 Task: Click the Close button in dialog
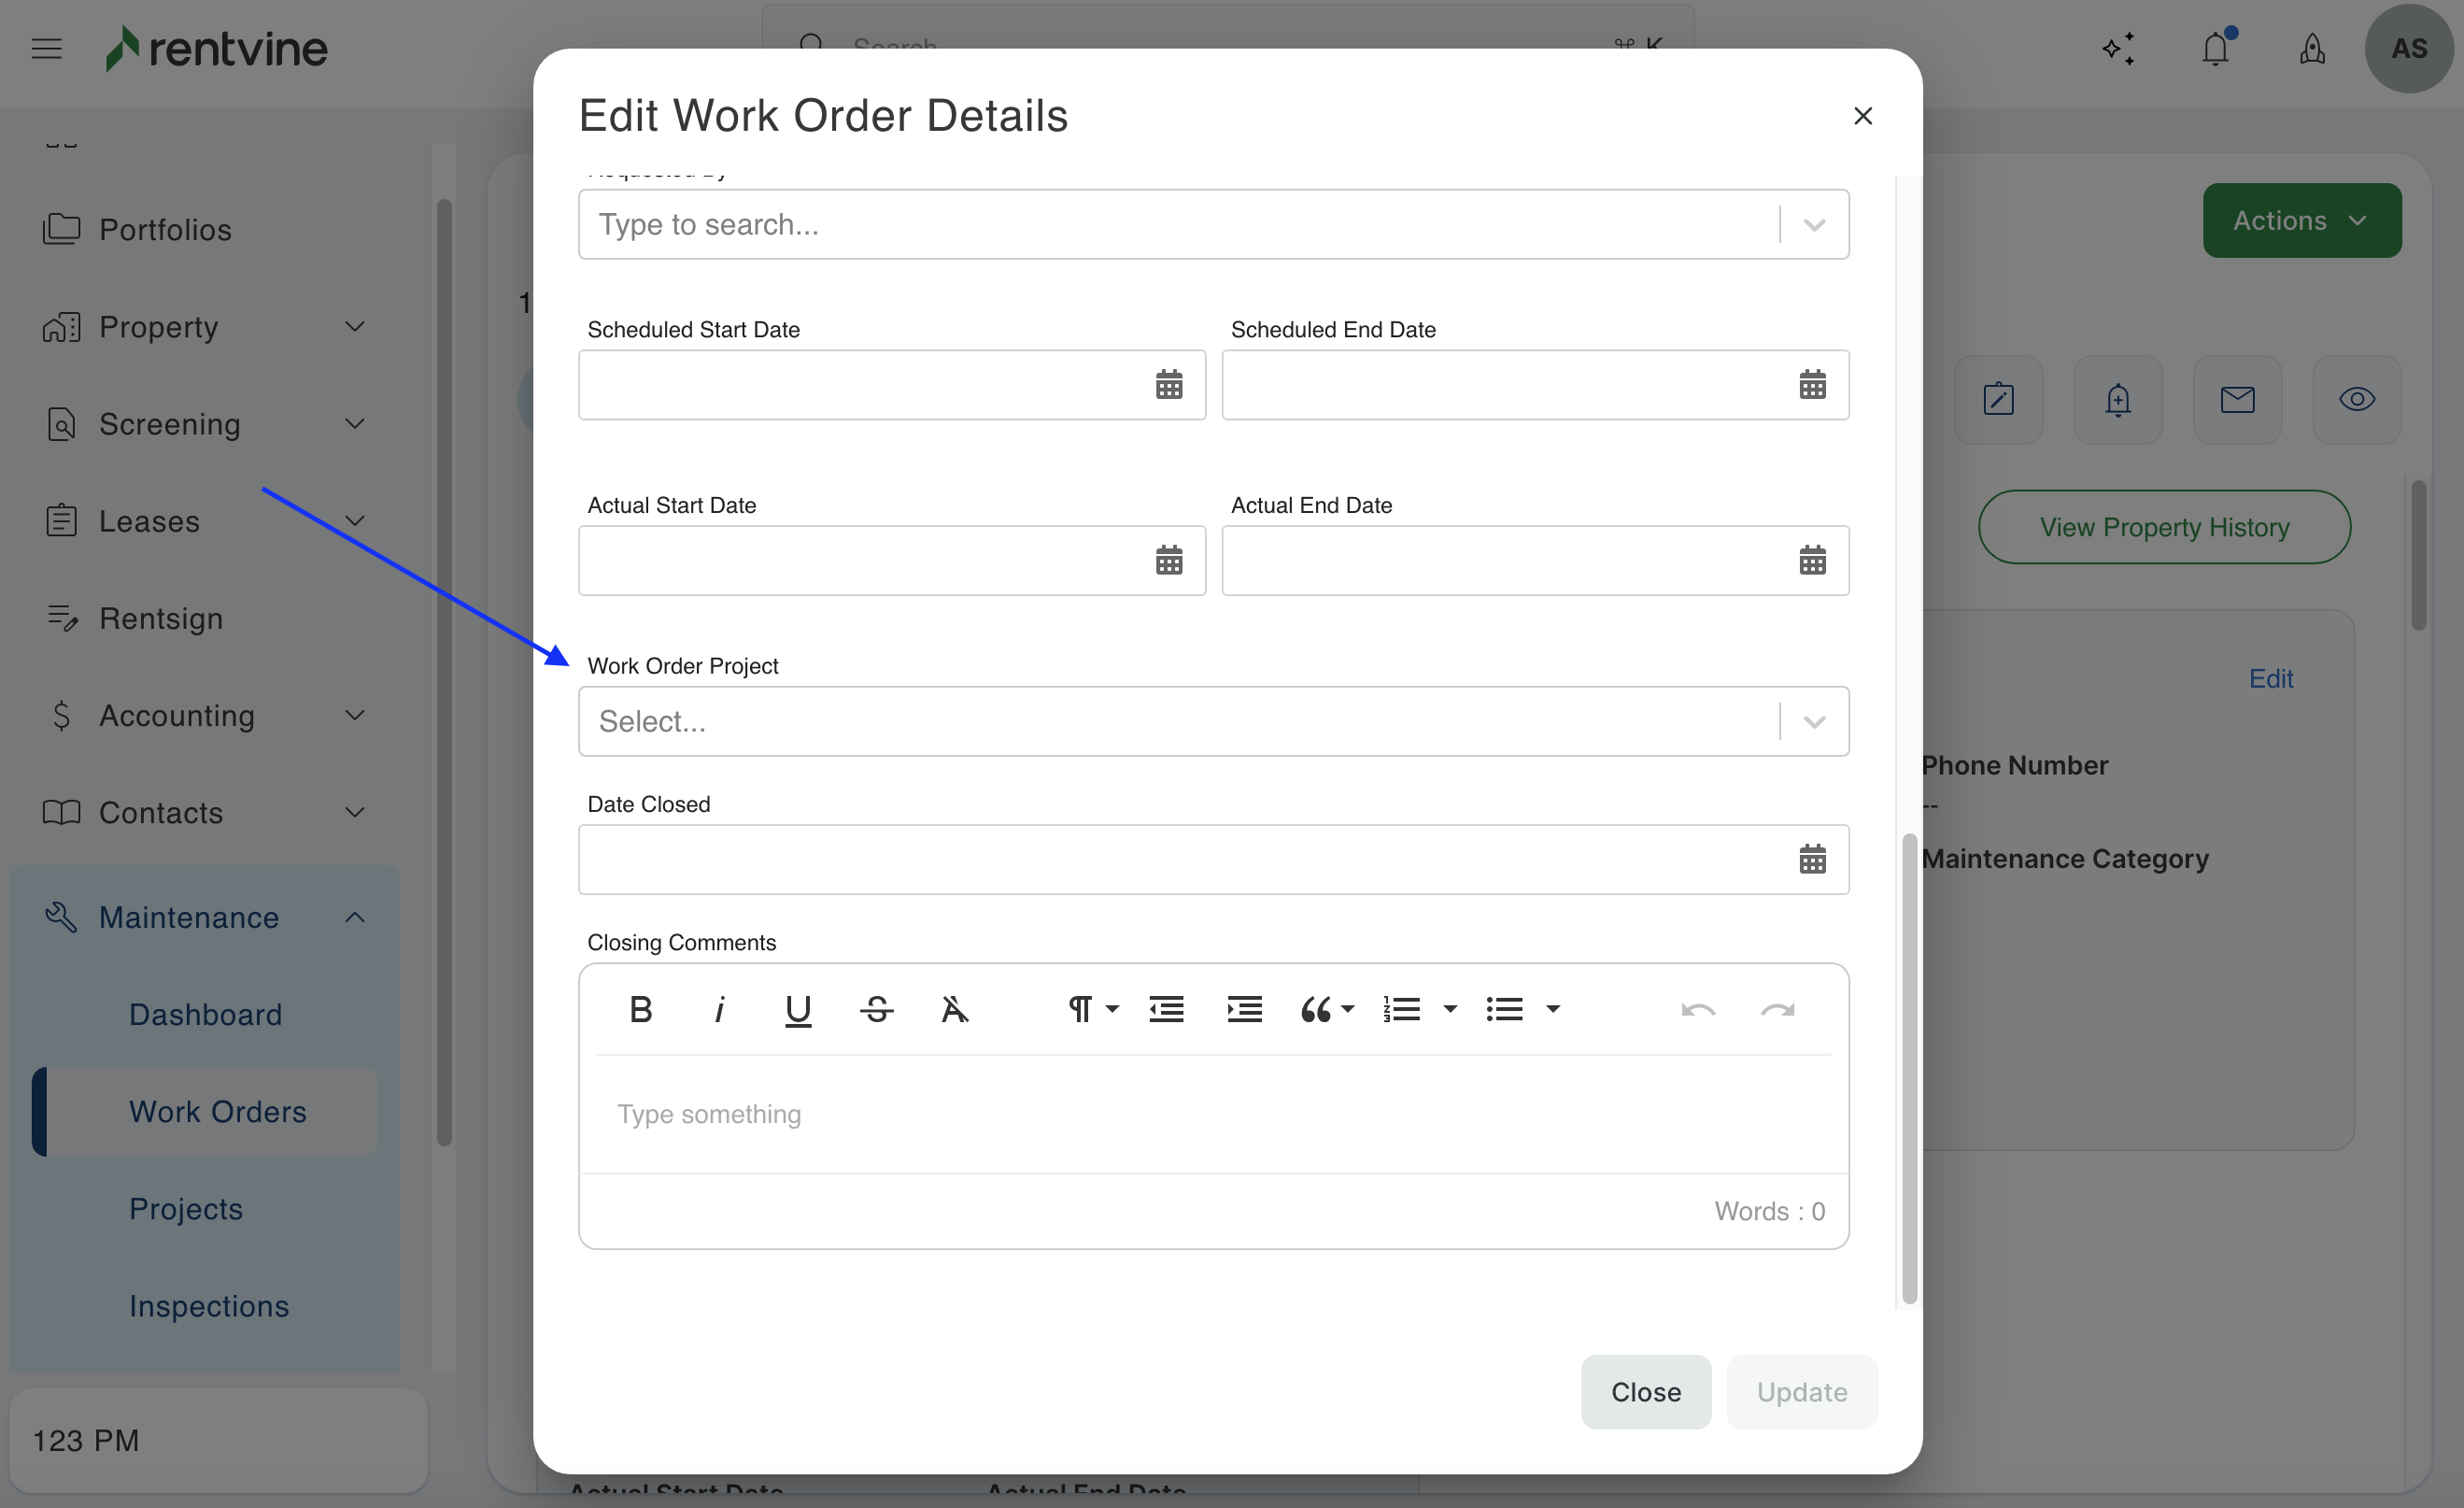point(1645,1392)
